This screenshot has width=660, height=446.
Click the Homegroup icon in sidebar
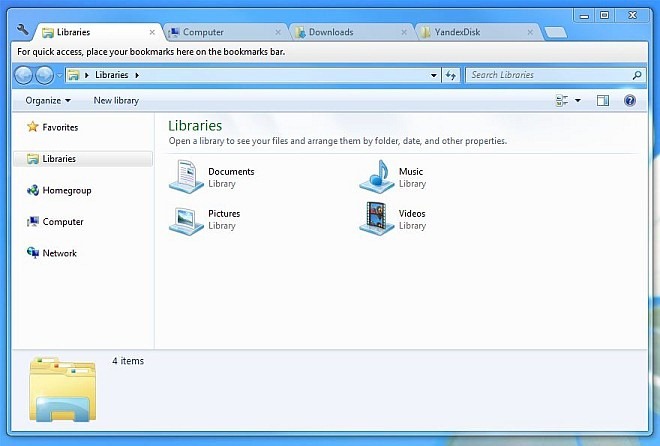(x=32, y=190)
